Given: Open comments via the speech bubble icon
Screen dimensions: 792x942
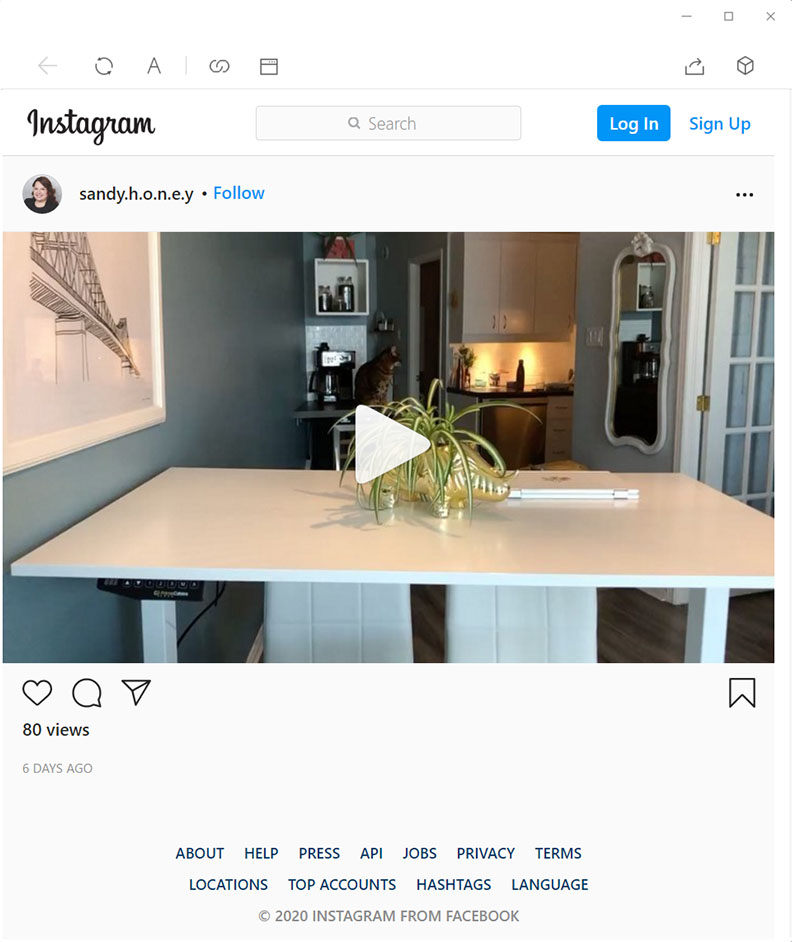Looking at the screenshot, I should point(87,693).
